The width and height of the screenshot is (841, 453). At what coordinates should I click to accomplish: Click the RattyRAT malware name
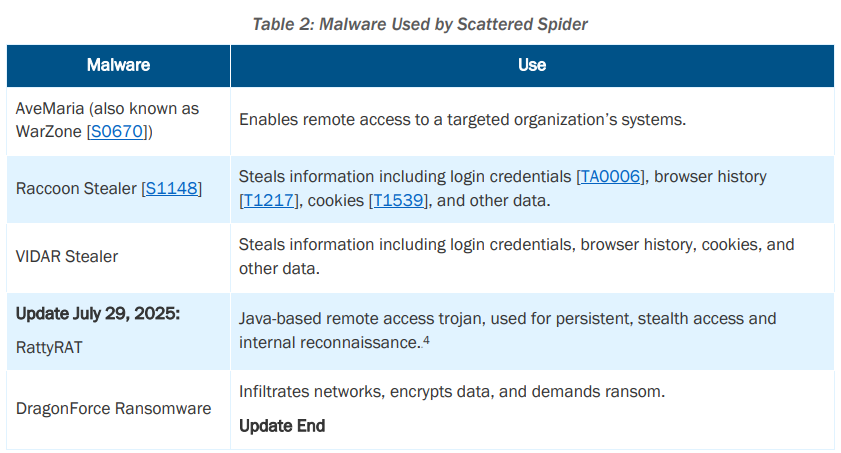[x=49, y=347]
